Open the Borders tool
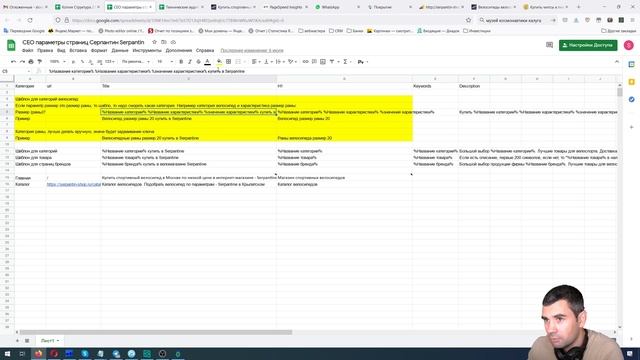This screenshot has width=640, height=360. click(x=229, y=62)
